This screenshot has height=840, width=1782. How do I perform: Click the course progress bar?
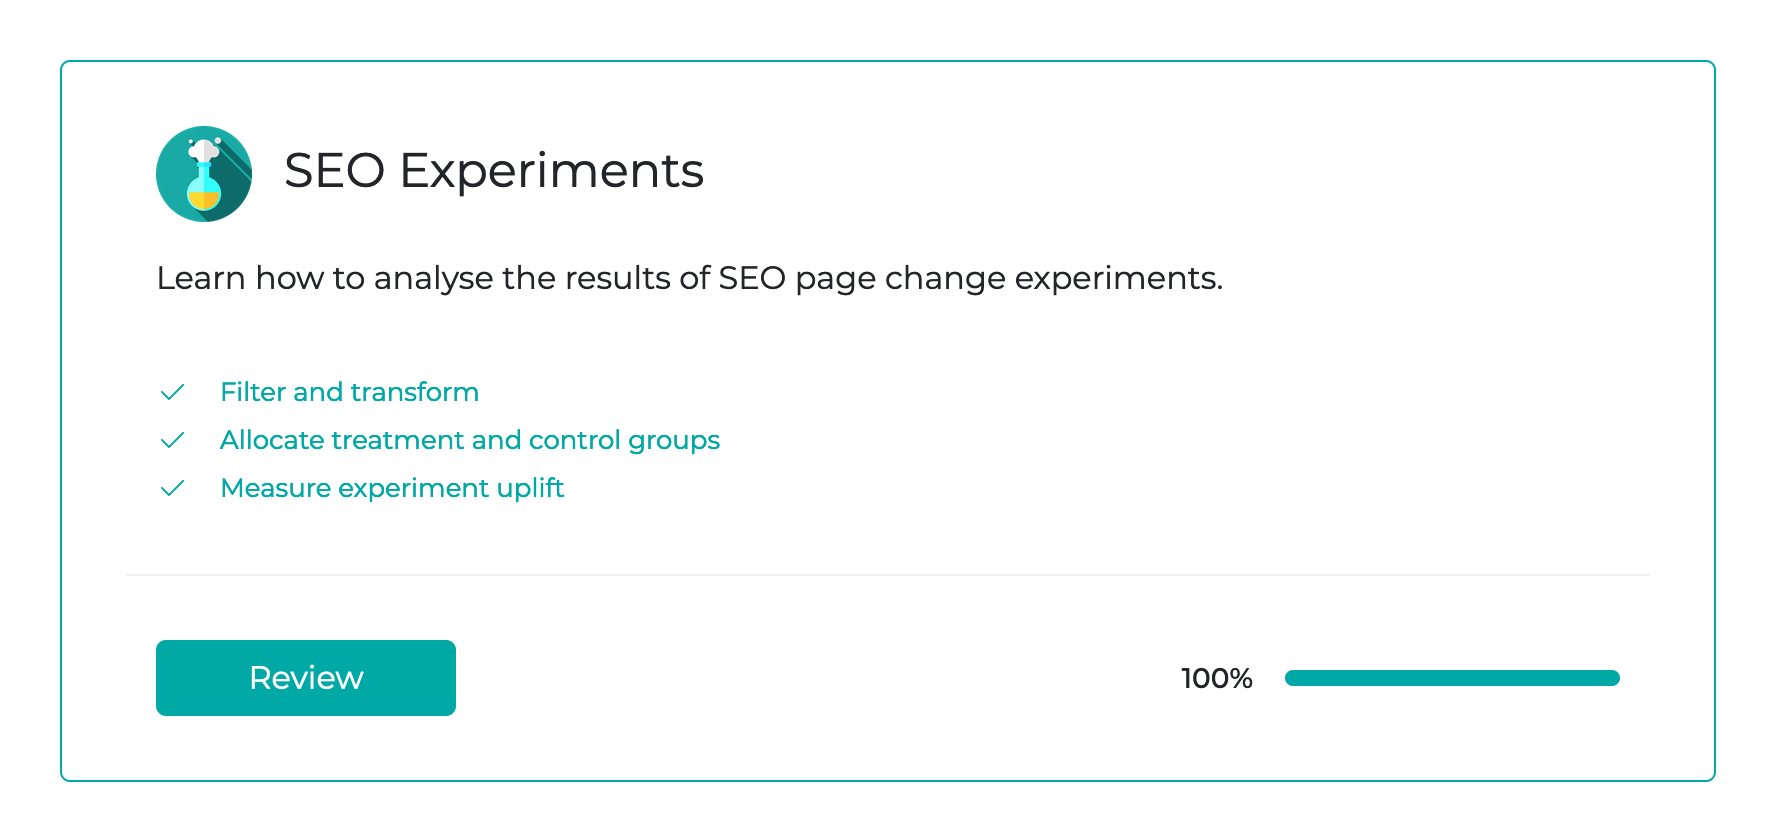(1452, 678)
